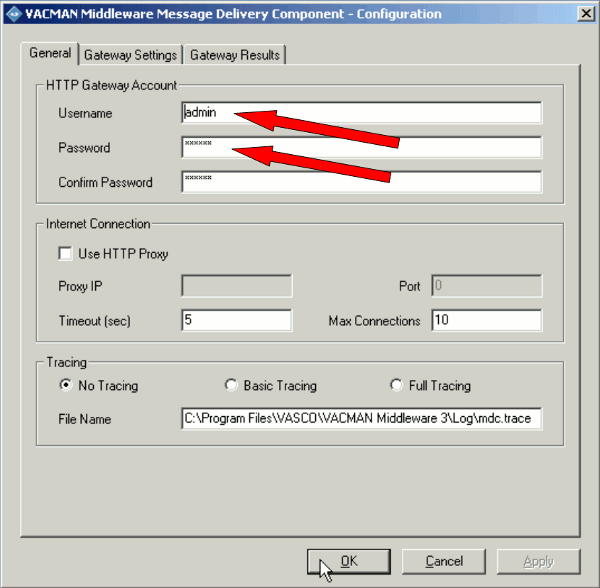This screenshot has width=600, height=588.
Task: Click the trace File Name field
Action: point(362,419)
